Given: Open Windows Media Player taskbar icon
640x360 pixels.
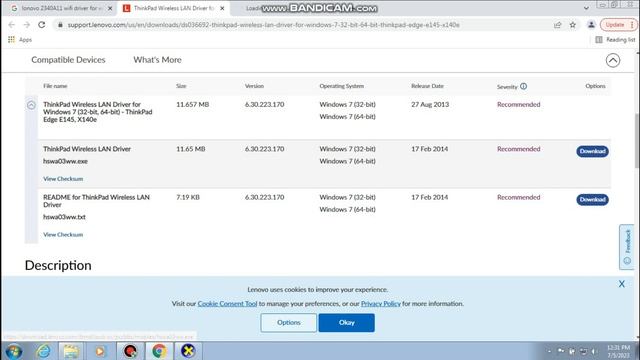Looking at the screenshot, I should (100, 351).
